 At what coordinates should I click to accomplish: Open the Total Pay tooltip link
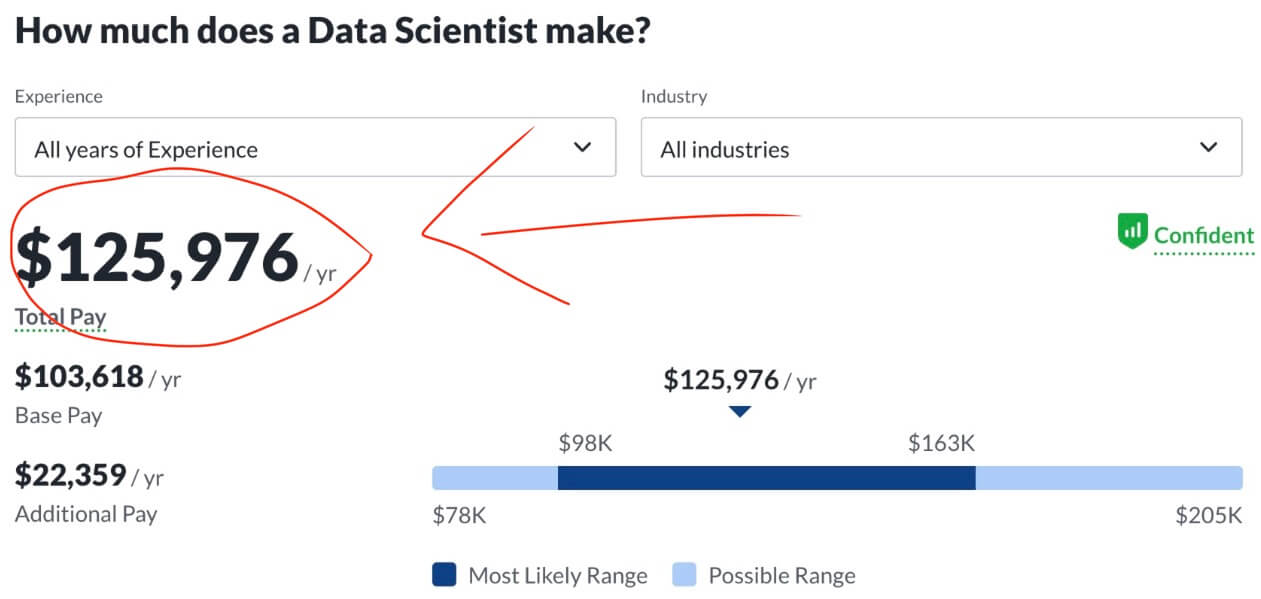pyautogui.click(x=60, y=316)
